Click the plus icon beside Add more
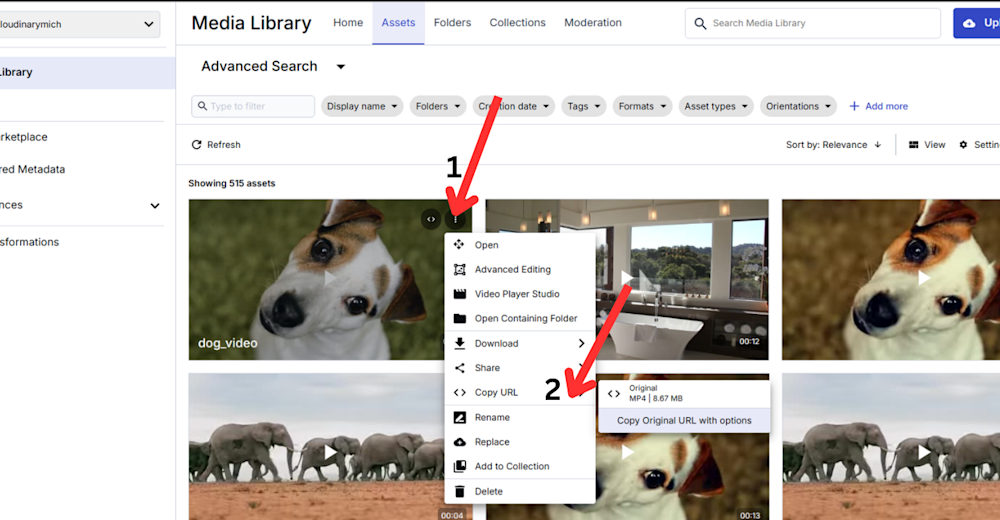1000x520 pixels. point(854,106)
